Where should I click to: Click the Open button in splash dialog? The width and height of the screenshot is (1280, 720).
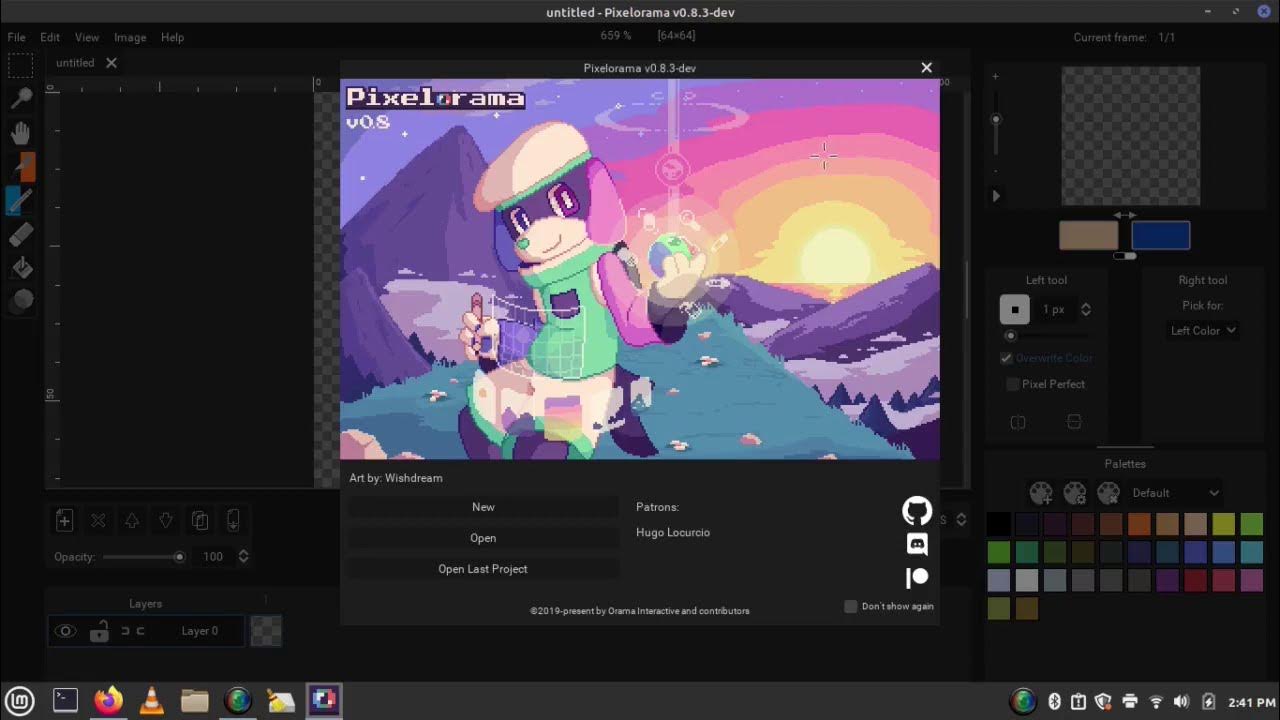pos(483,538)
